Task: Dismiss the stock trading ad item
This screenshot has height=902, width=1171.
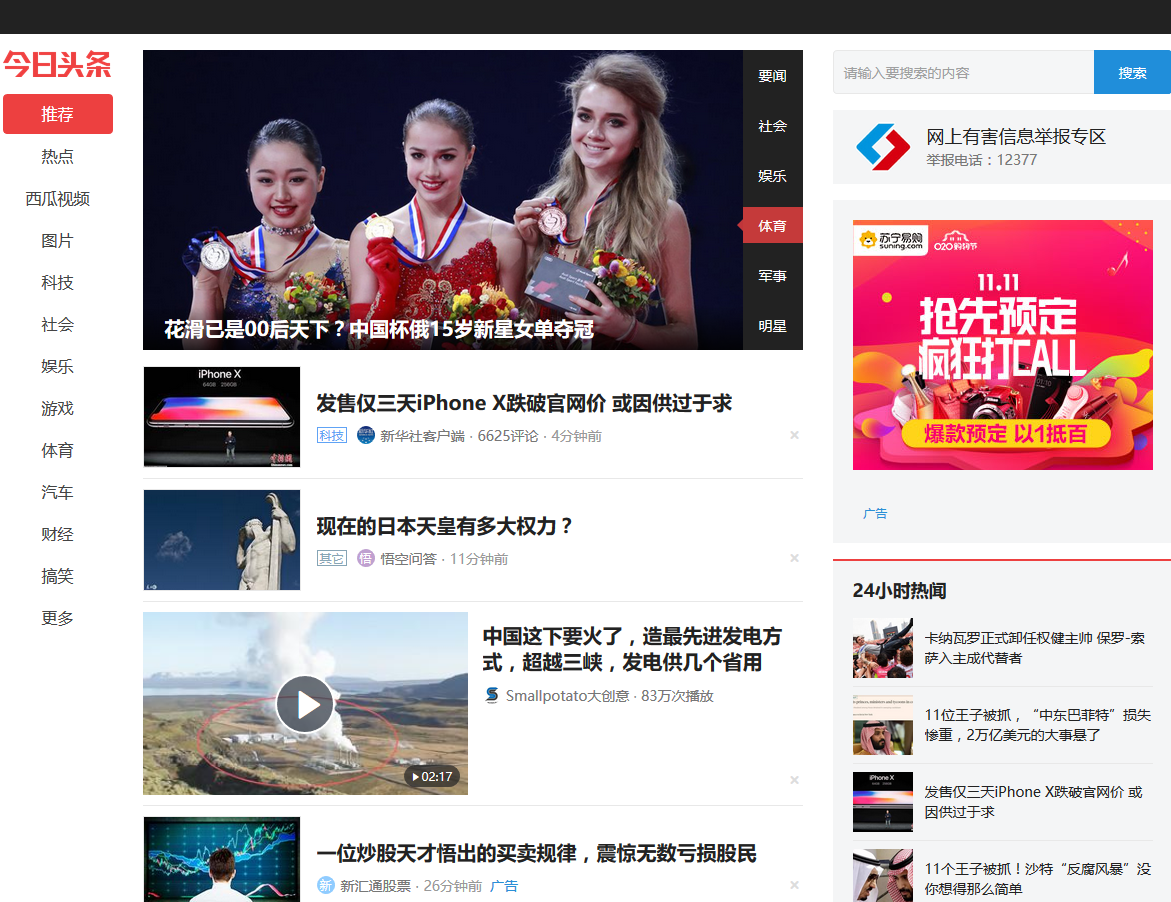Action: coord(795,886)
